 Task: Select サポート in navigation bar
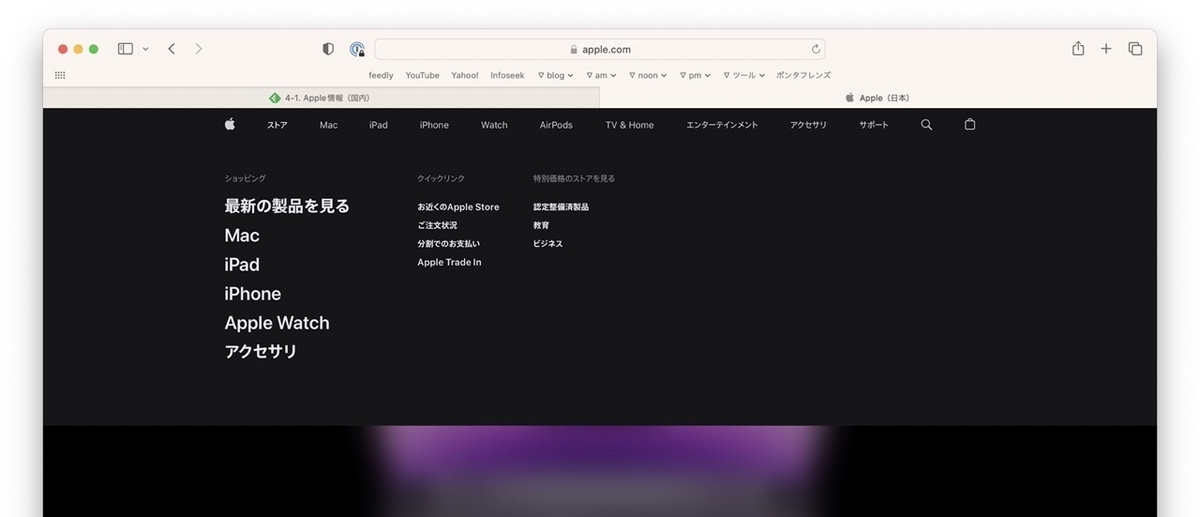coord(873,125)
